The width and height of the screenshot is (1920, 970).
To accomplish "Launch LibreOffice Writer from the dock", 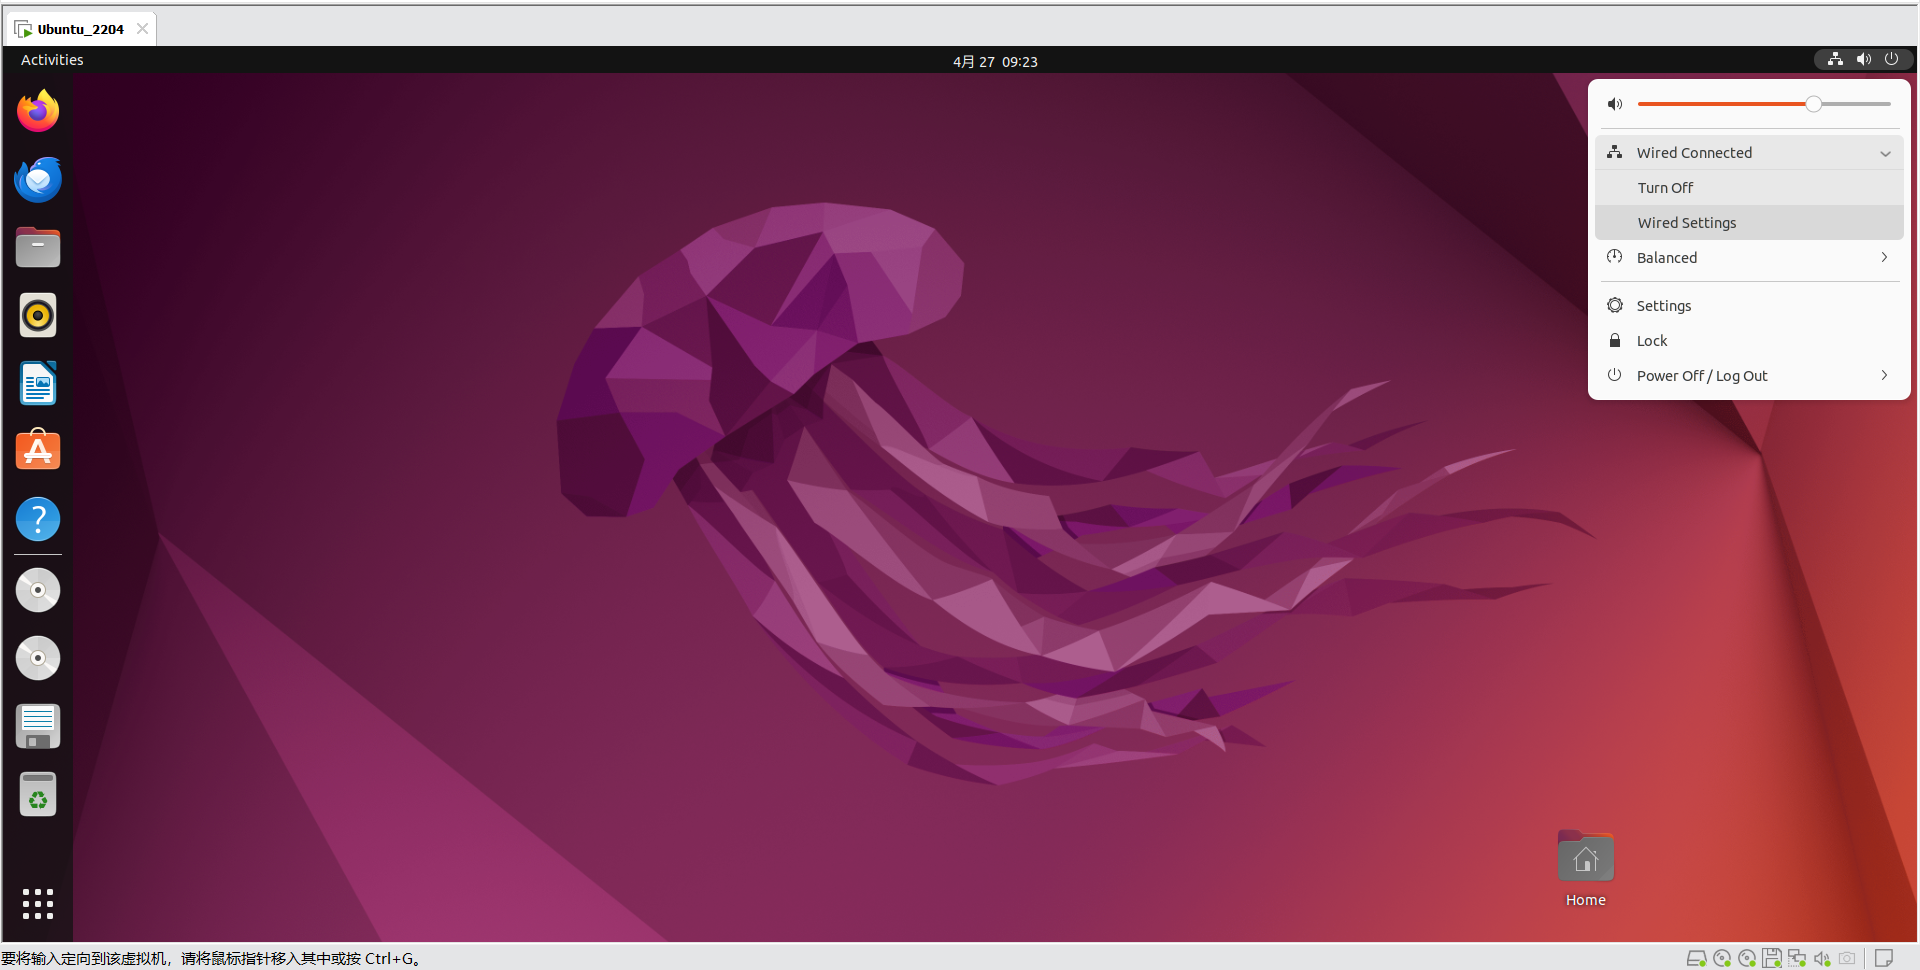I will click(38, 384).
